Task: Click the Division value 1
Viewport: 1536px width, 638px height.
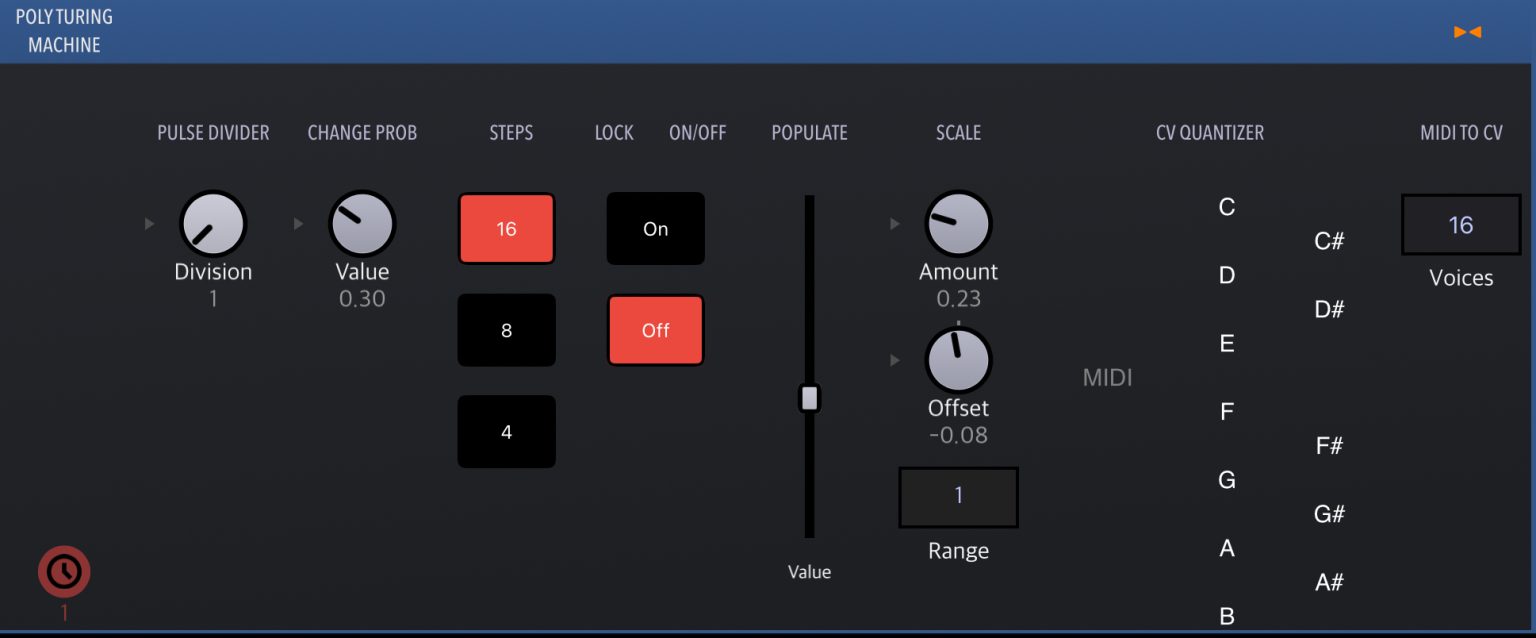Action: [x=213, y=298]
